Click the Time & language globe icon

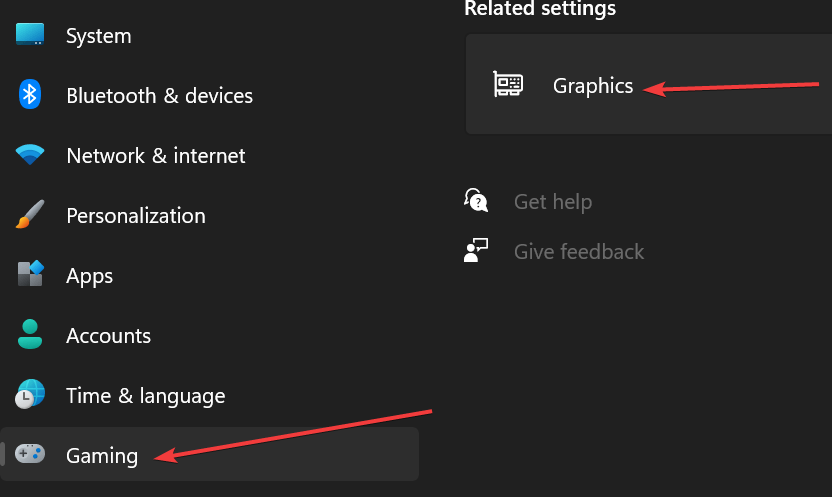pyautogui.click(x=30, y=394)
